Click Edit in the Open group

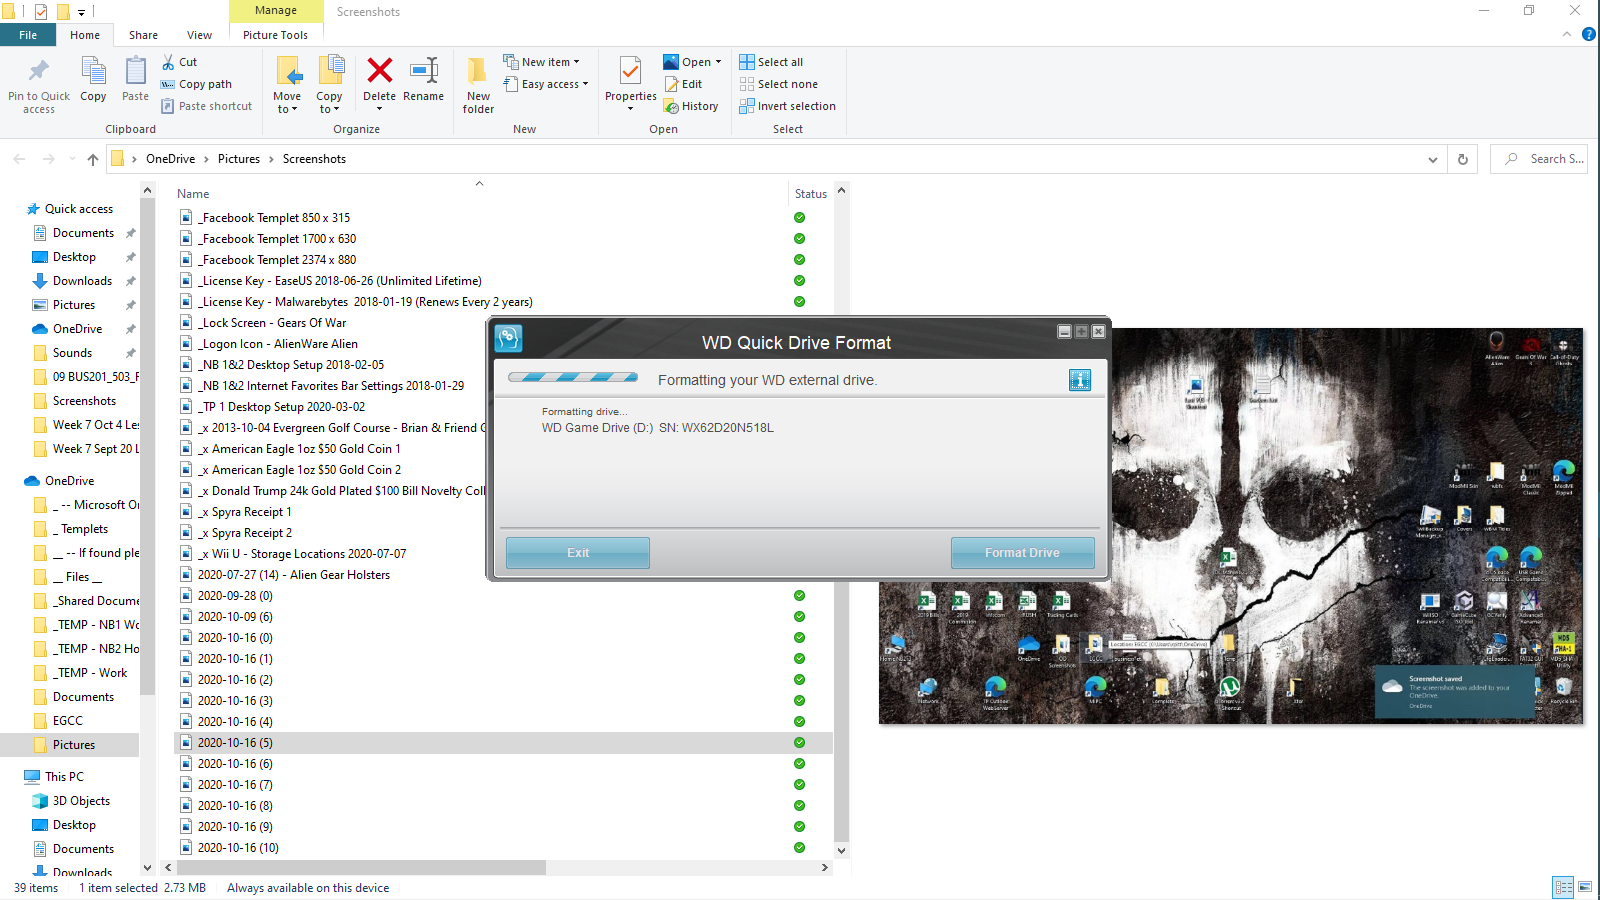pos(683,84)
